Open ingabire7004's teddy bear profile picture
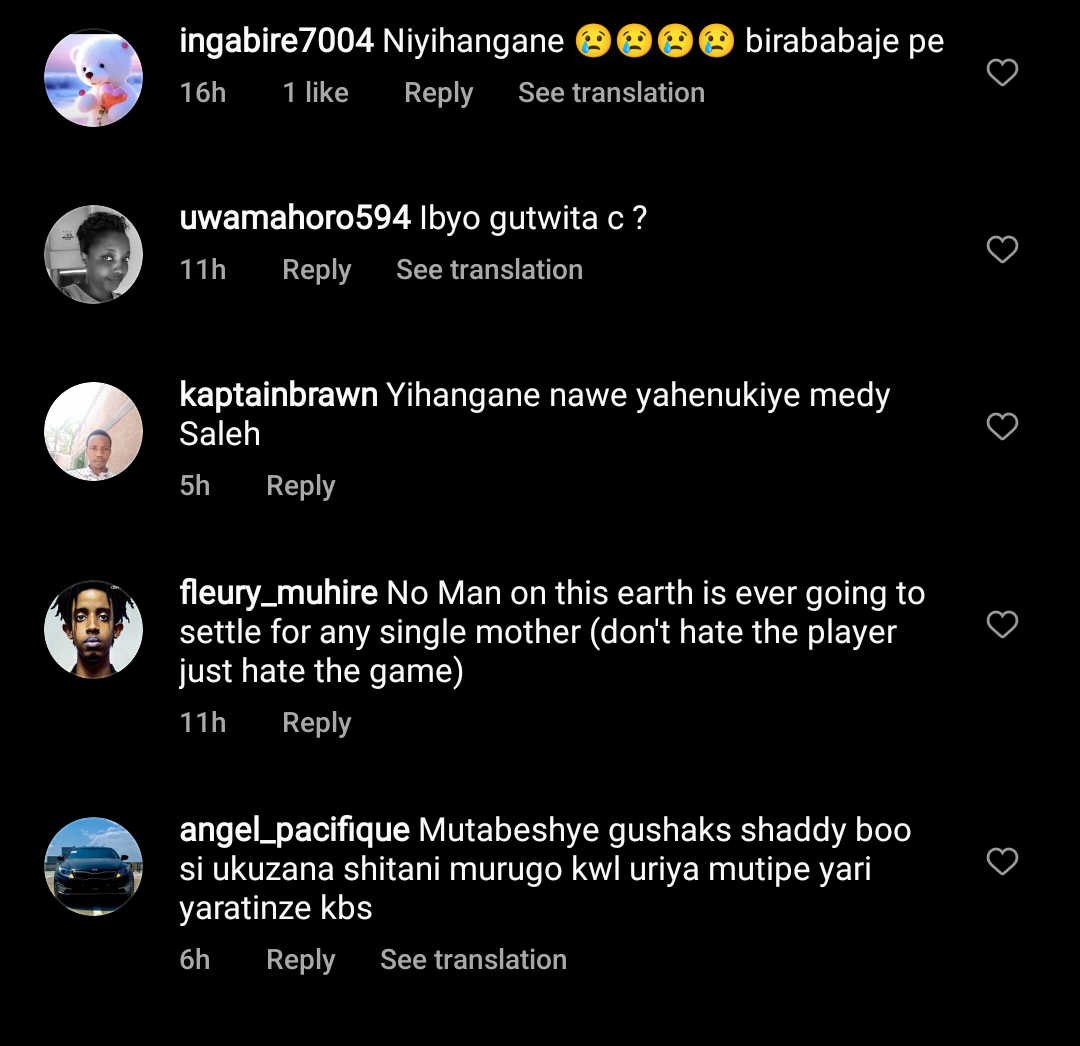Screen dimensions: 1080x1046 94,78
